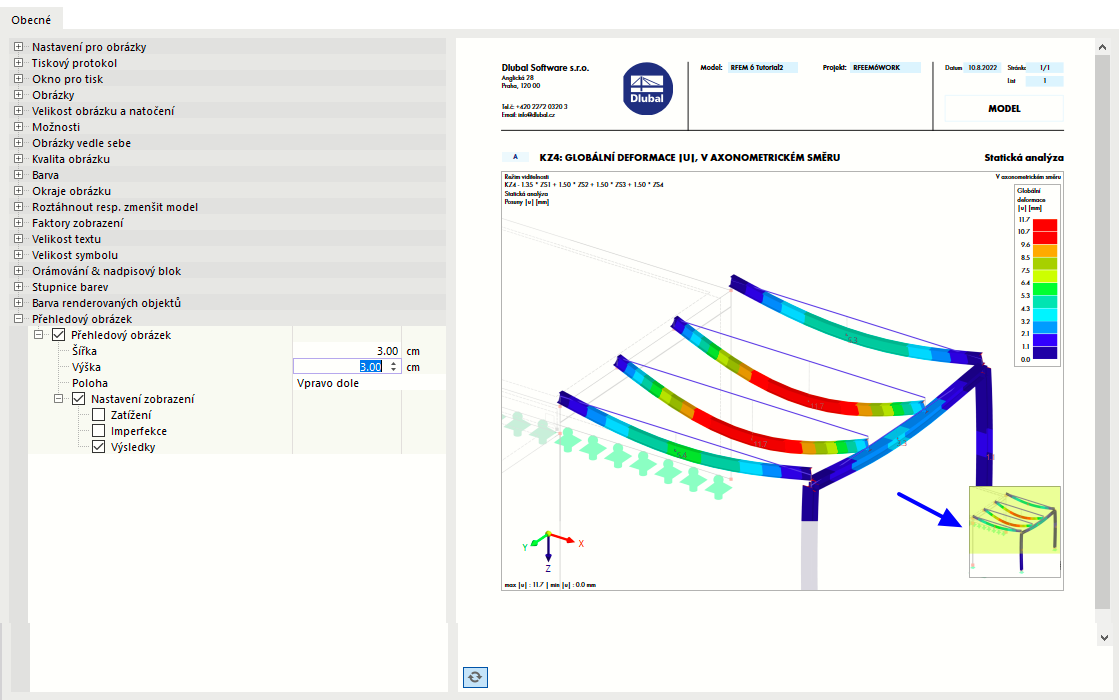This screenshot has height=700, width=1119.
Task: Expand Obrázky vedle sebe section
Action: click(x=19, y=143)
